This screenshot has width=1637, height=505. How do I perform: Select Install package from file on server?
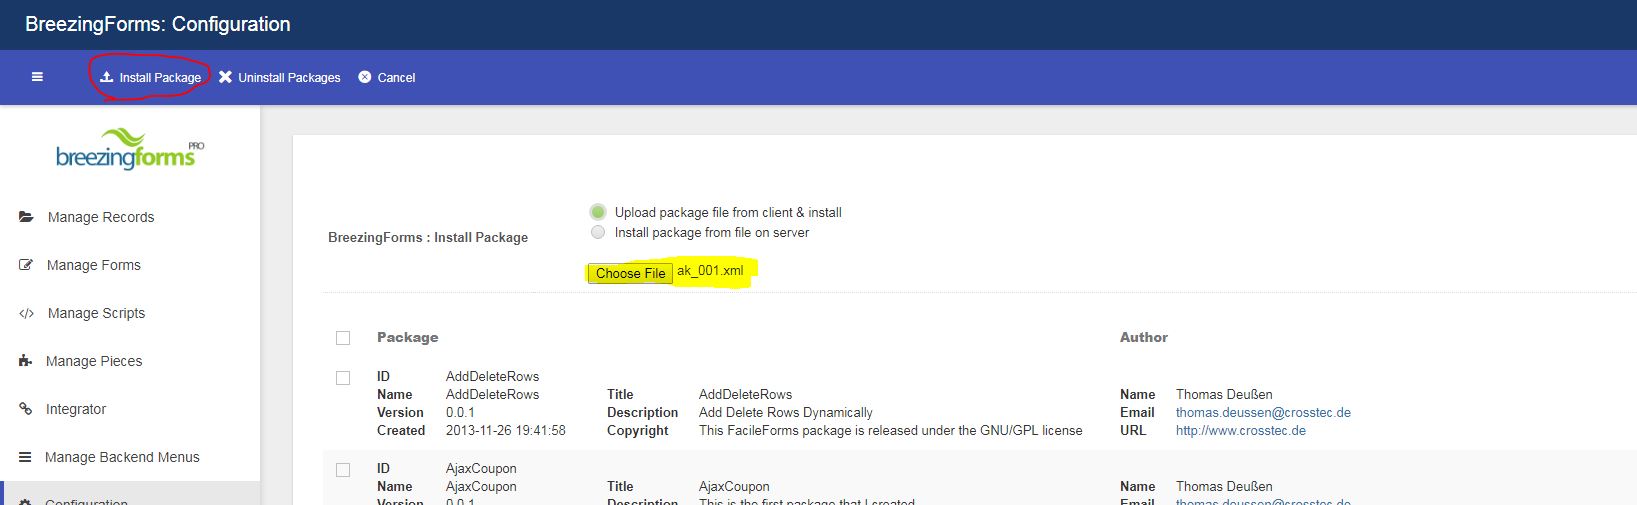tap(598, 232)
